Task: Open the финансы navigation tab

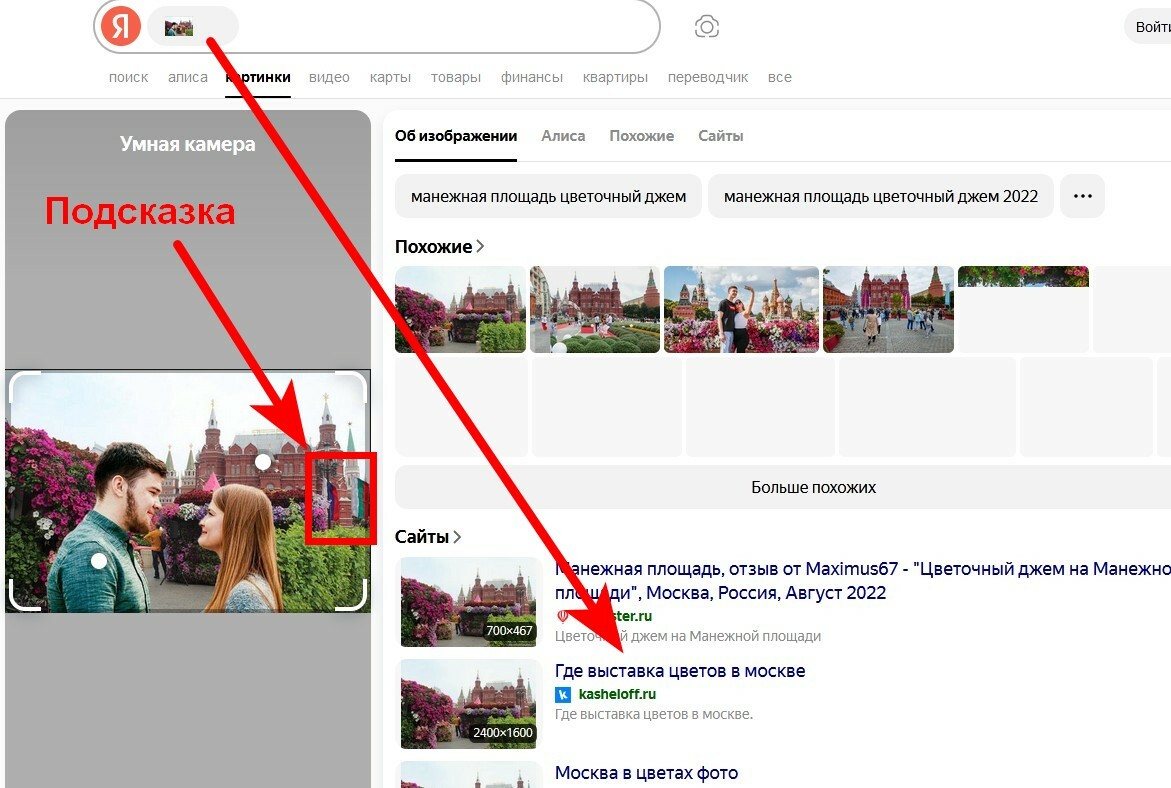Action: 532,77
